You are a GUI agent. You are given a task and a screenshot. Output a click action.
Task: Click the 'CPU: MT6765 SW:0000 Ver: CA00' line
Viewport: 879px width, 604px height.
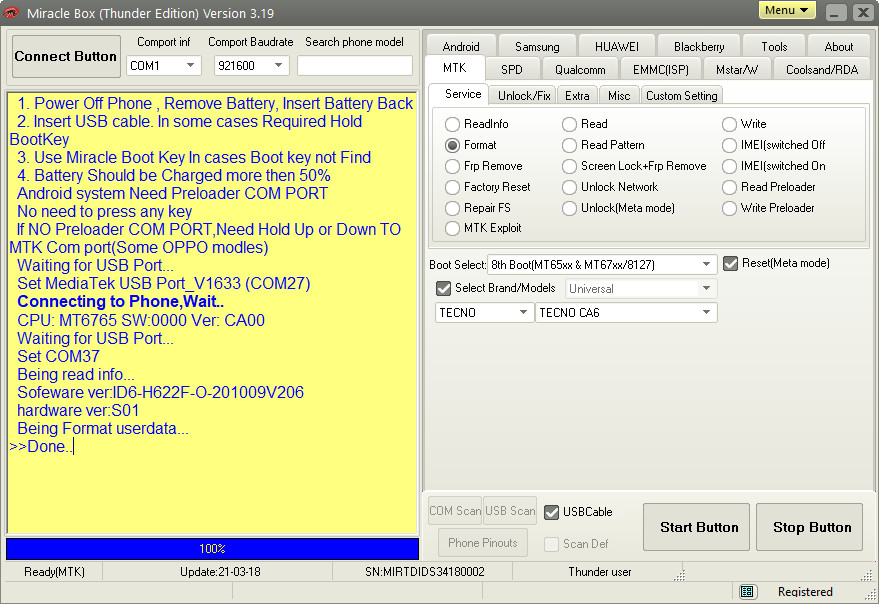pyautogui.click(x=141, y=320)
